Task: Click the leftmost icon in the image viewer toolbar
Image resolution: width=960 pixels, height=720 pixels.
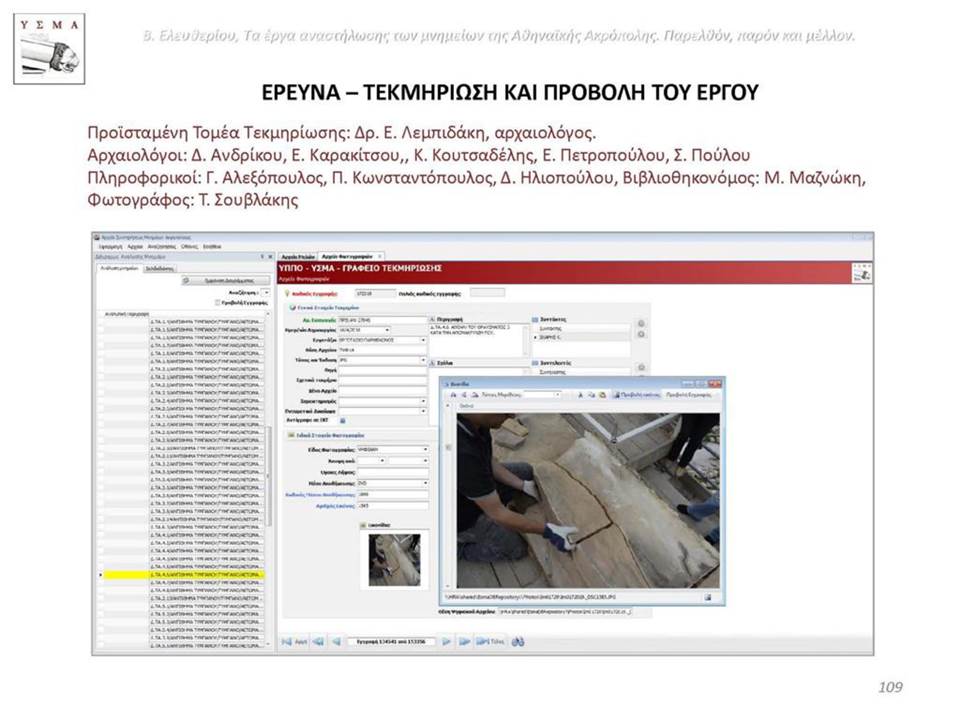Action: pyautogui.click(x=454, y=395)
